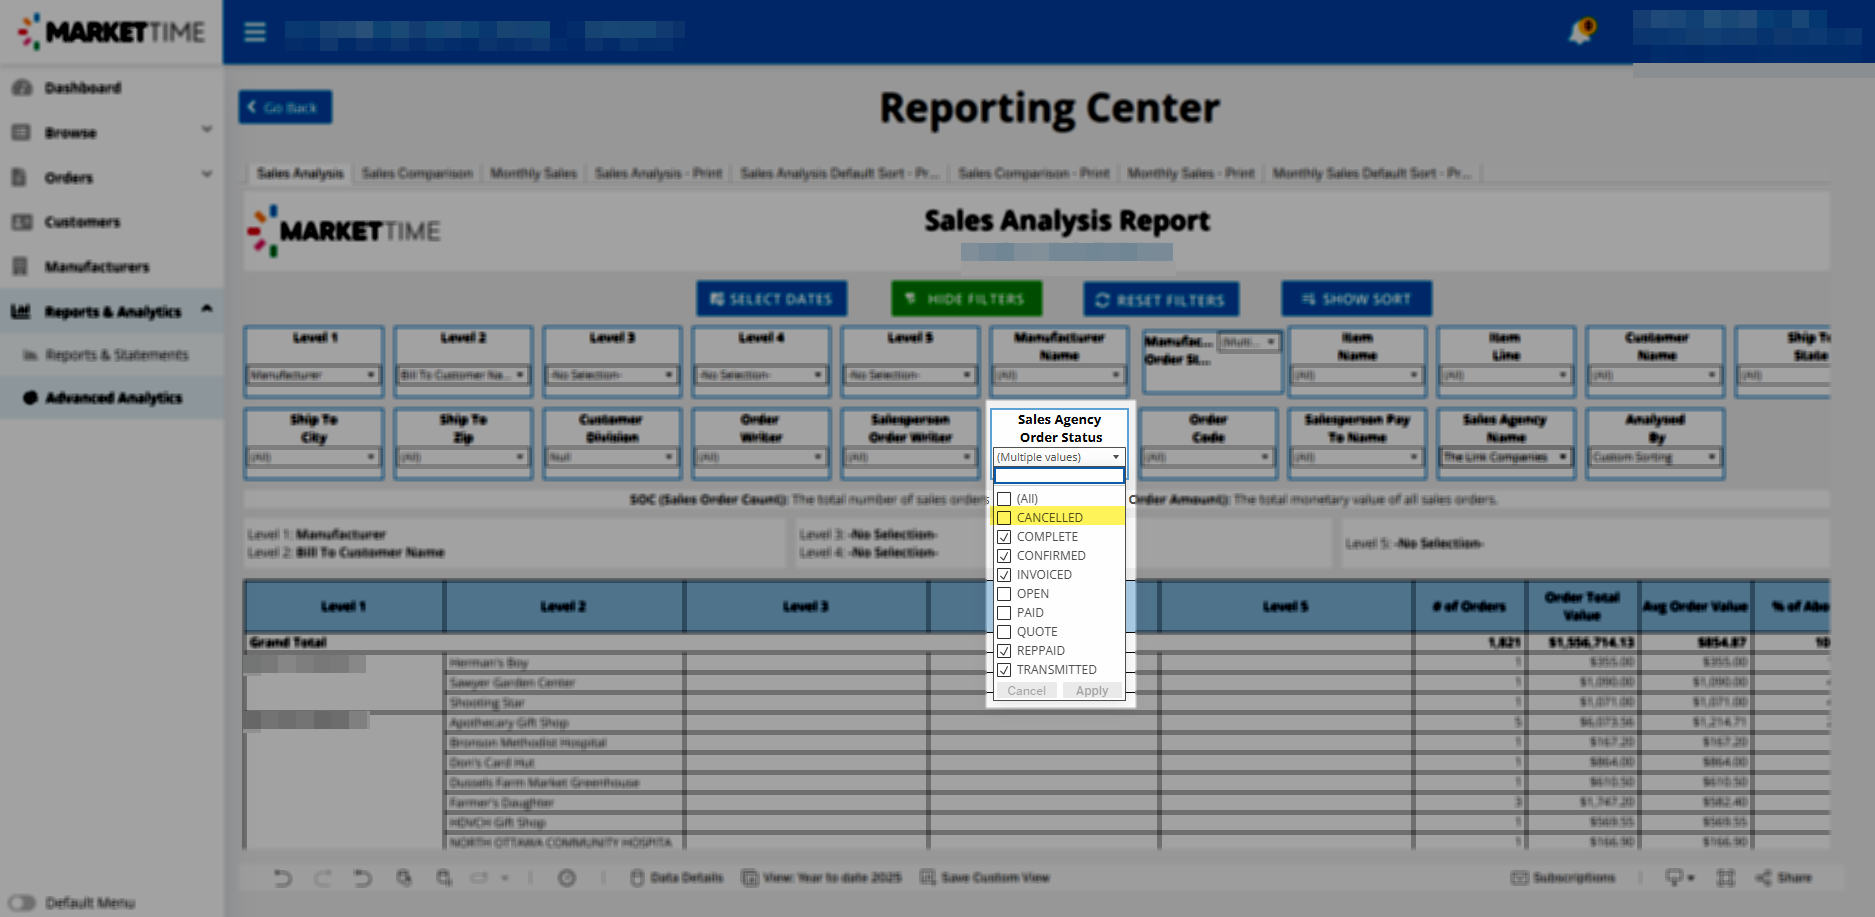This screenshot has height=917, width=1875.
Task: Click the SELECT DATES button
Action: [771, 299]
